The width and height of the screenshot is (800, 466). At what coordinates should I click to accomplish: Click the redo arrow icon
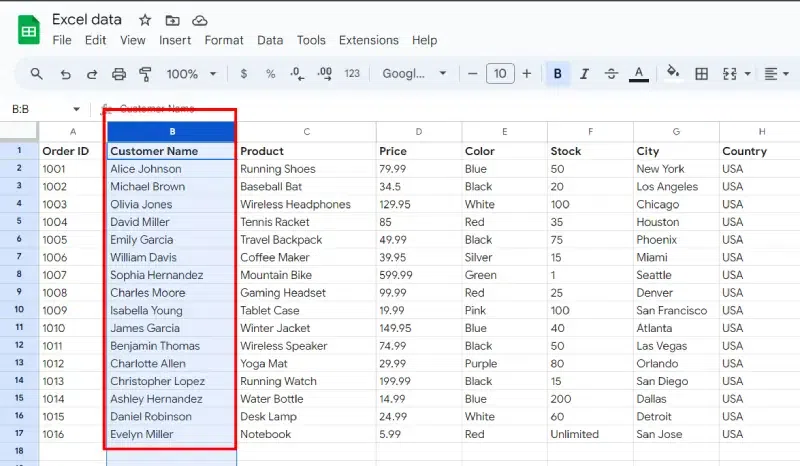point(92,74)
